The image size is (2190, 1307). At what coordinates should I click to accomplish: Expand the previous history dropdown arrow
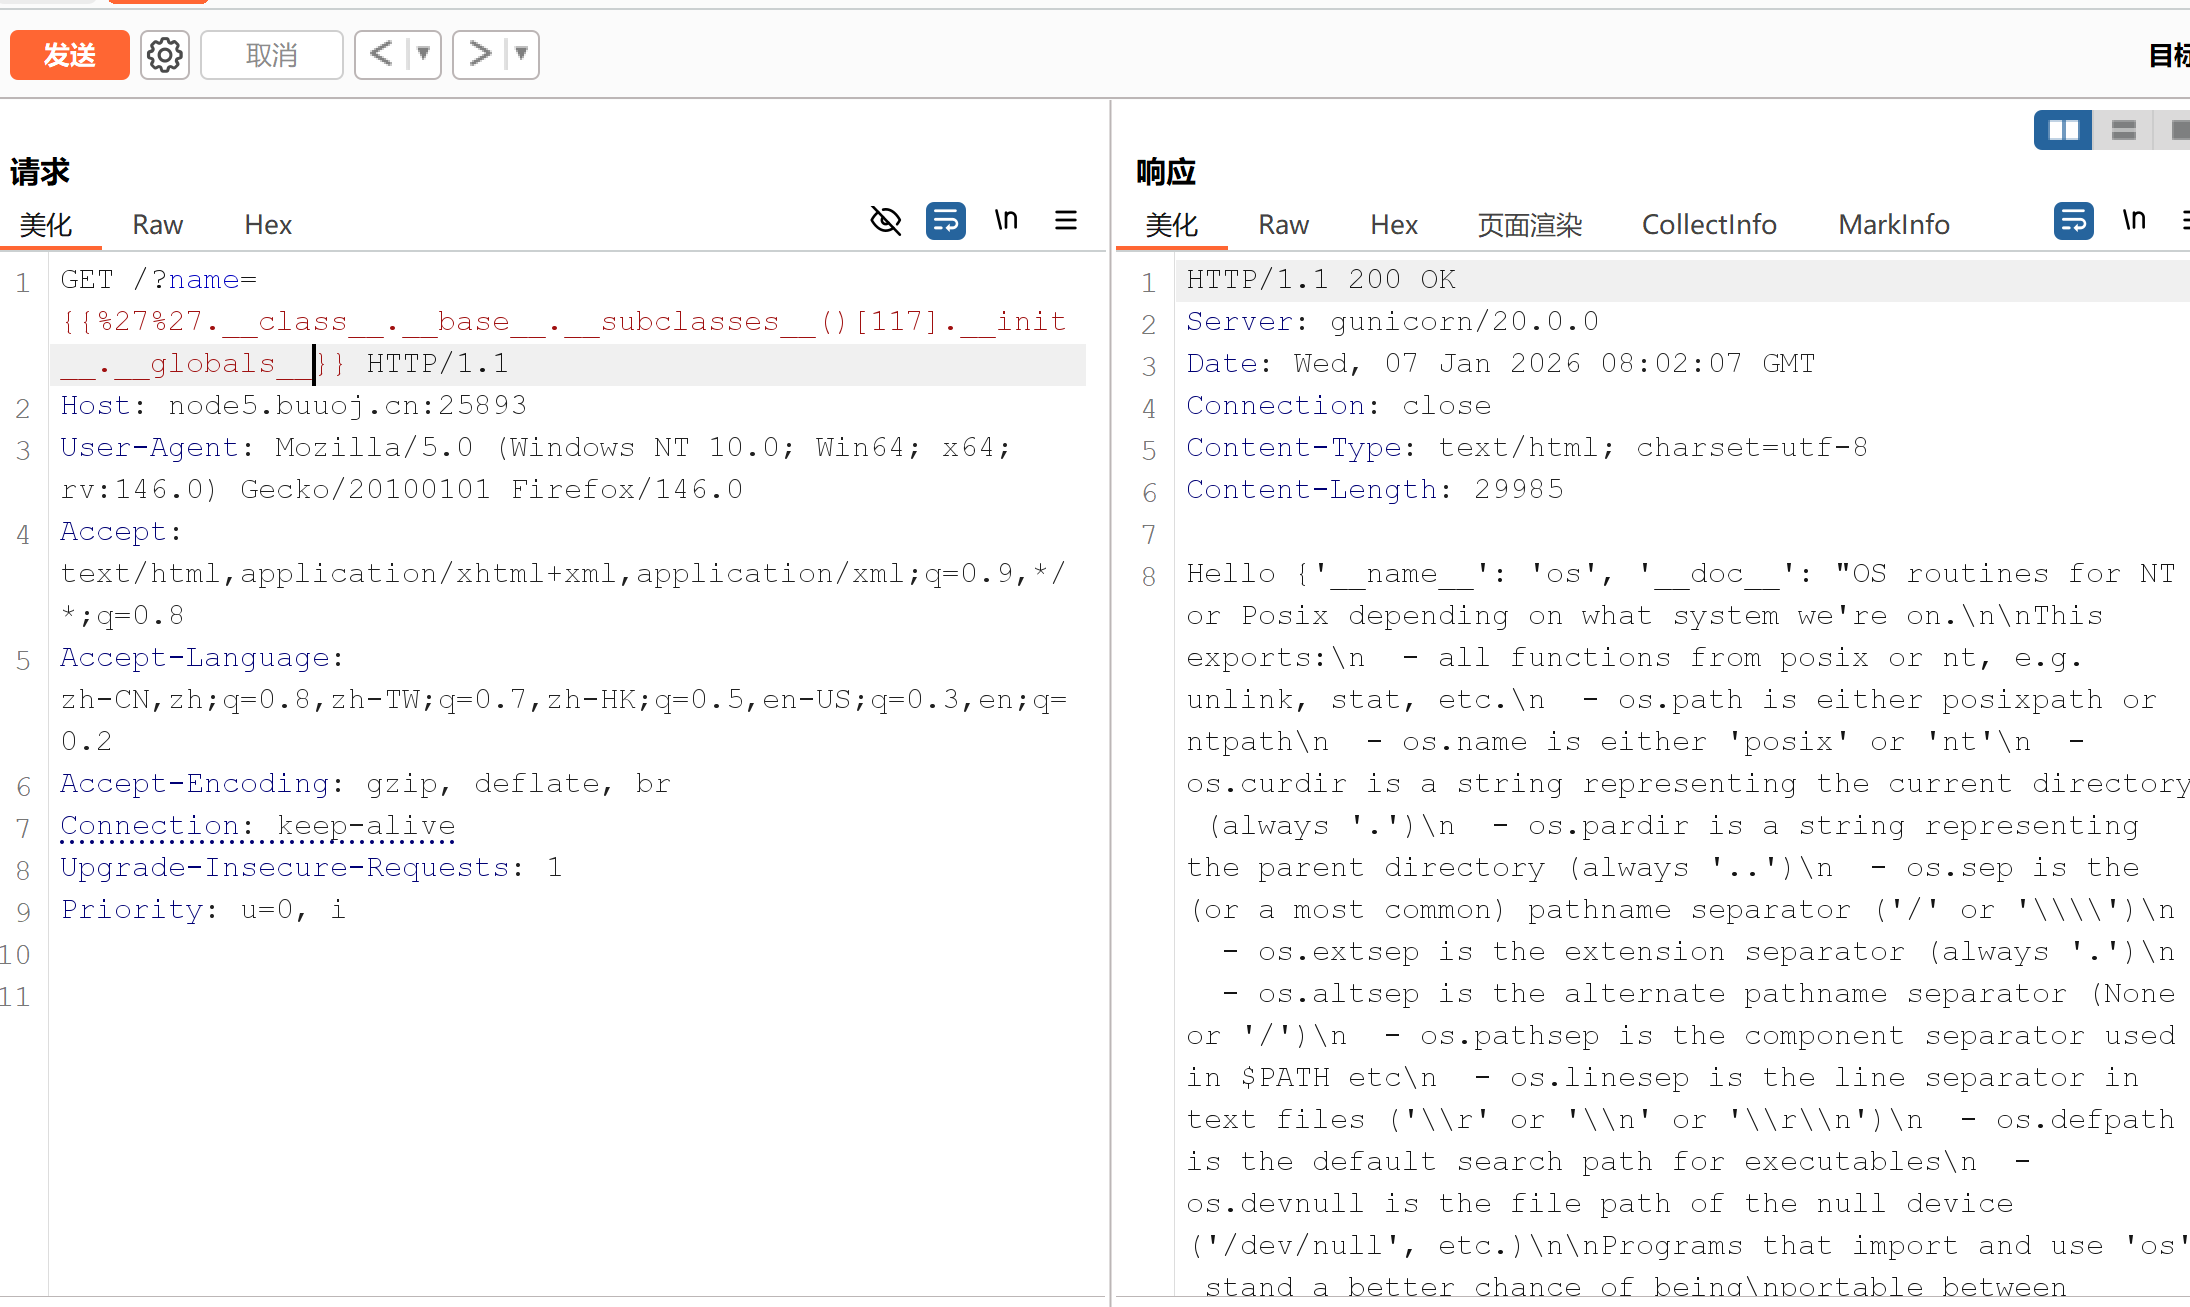pos(423,54)
